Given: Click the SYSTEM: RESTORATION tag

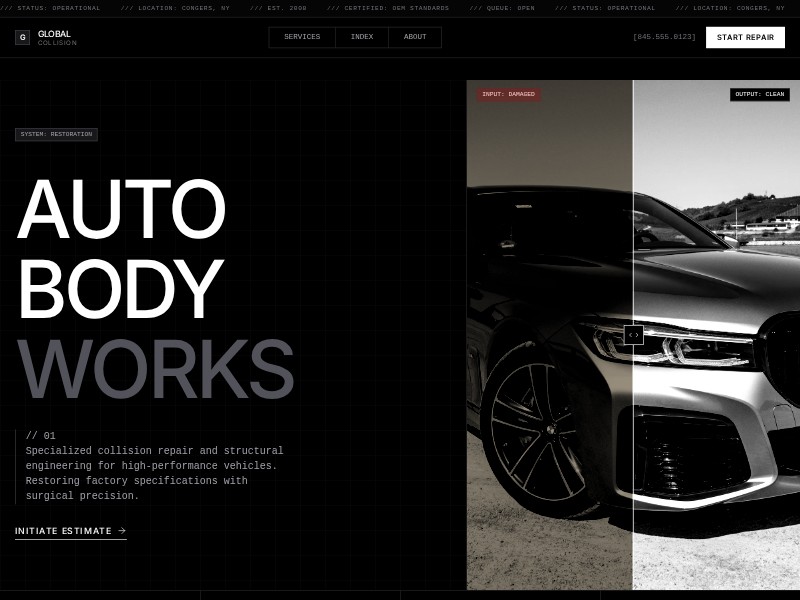Looking at the screenshot, I should point(55,134).
